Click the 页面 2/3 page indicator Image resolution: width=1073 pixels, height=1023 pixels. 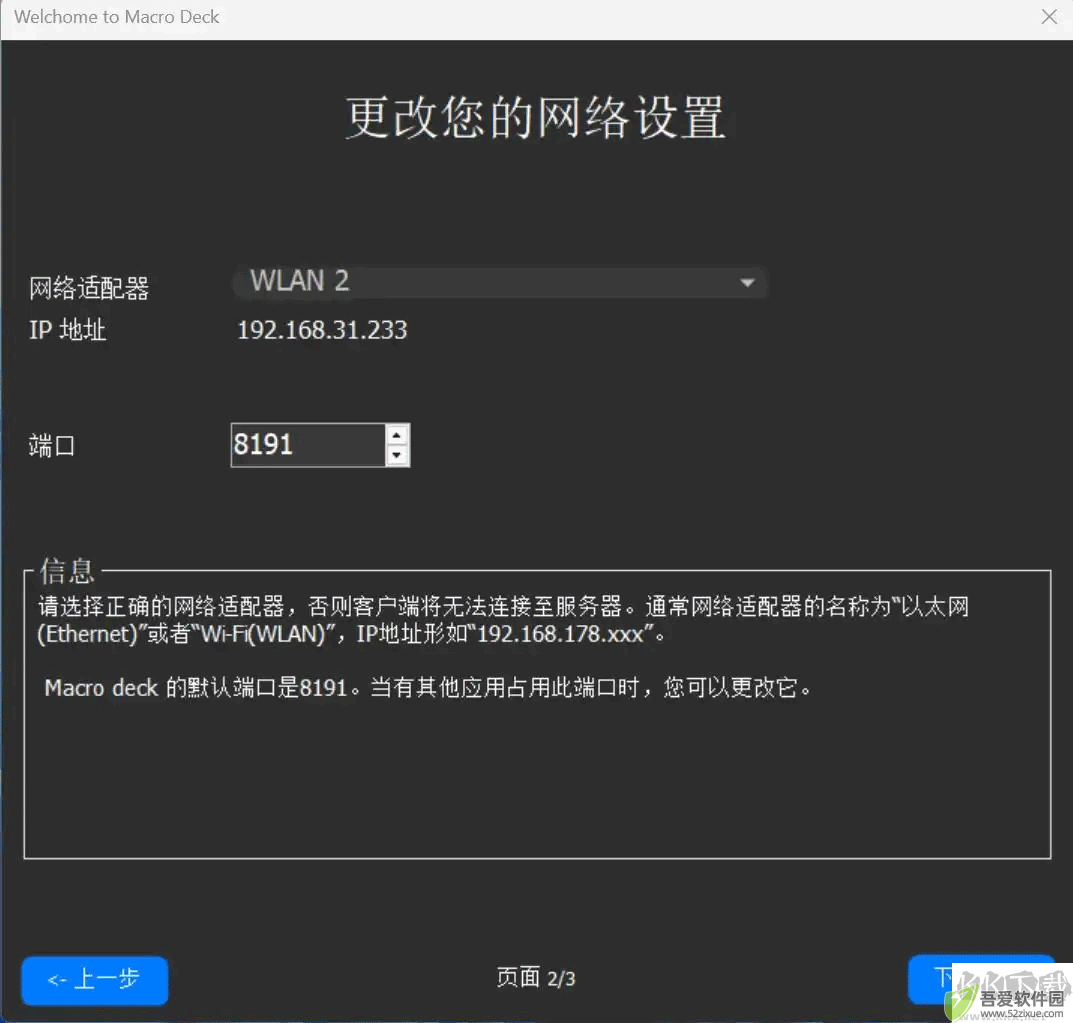pyautogui.click(x=536, y=978)
